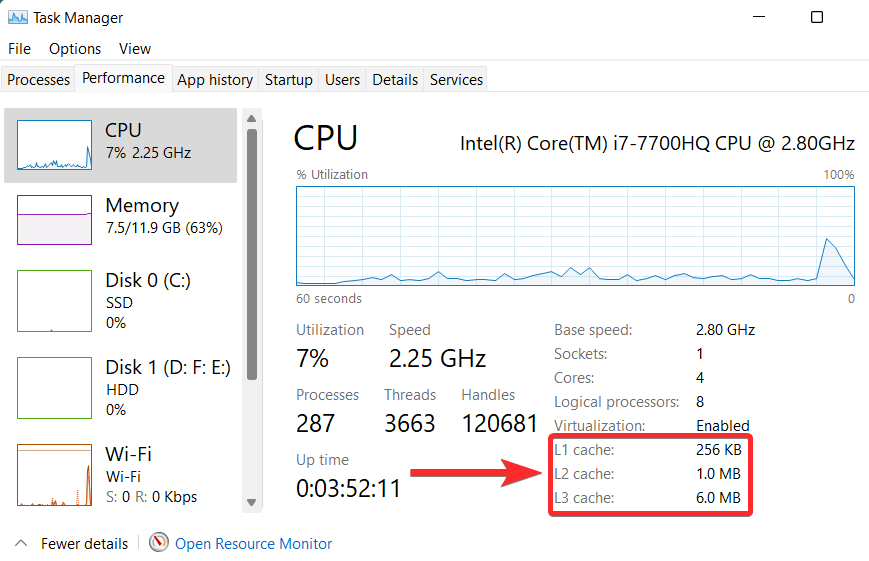Switch to the Processes tab
Viewport: 869px width, 561px height.
pyautogui.click(x=39, y=80)
